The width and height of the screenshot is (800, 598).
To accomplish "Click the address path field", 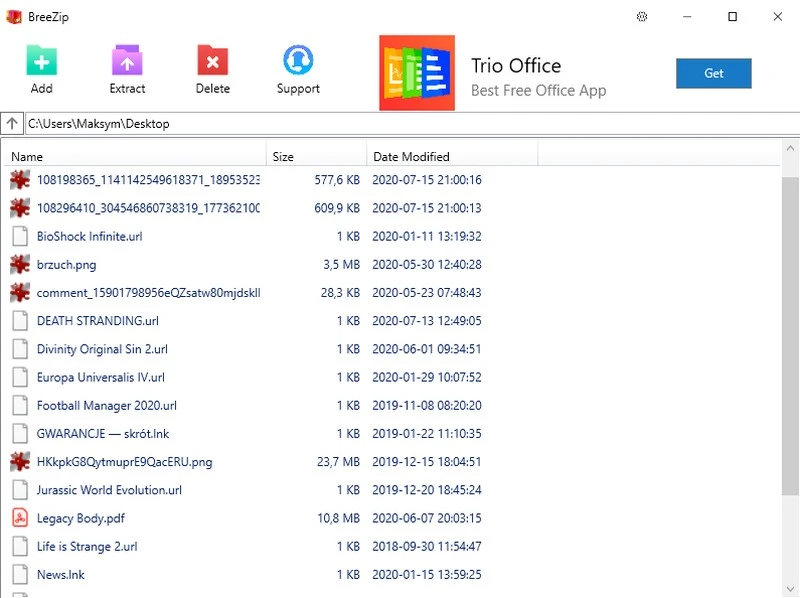I will (400, 124).
